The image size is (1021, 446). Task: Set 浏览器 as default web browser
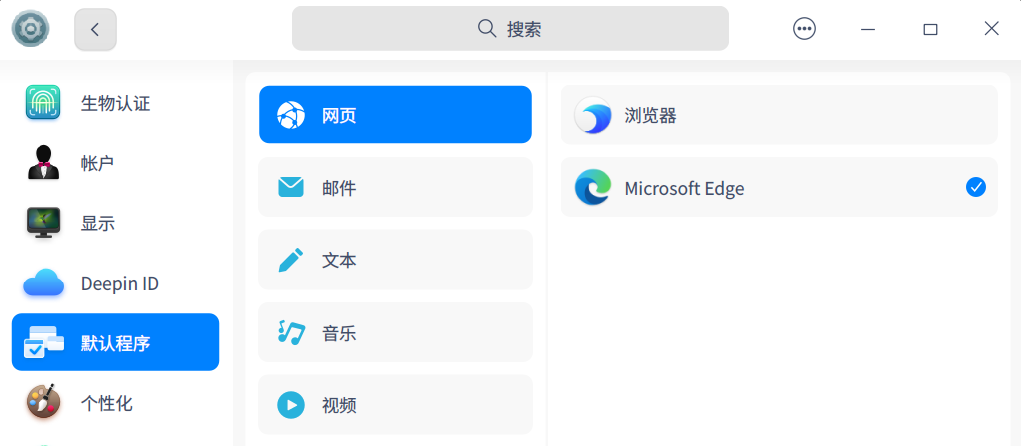coord(779,115)
